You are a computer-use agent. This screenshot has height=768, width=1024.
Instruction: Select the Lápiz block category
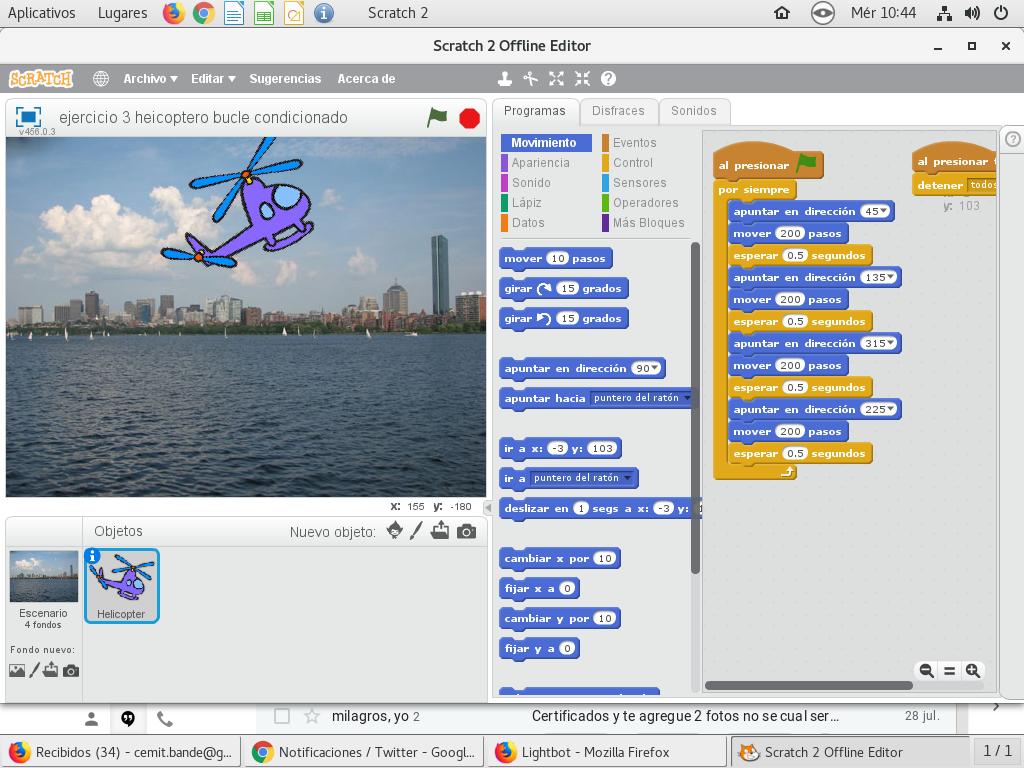point(526,202)
